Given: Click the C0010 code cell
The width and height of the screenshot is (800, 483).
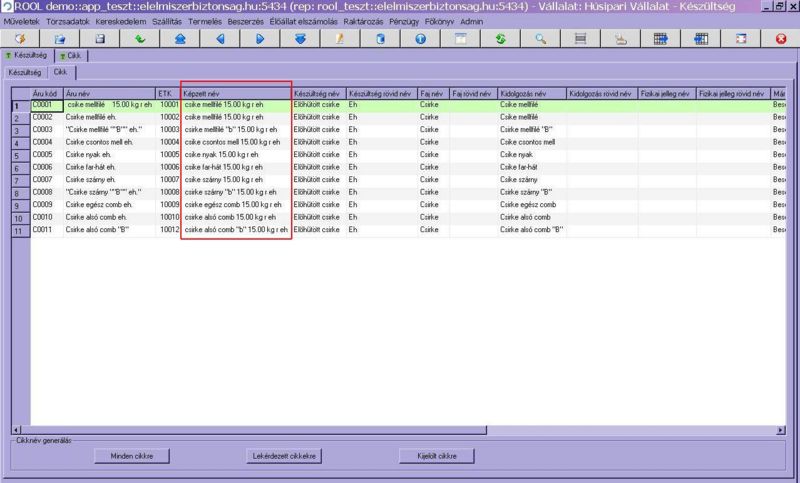Looking at the screenshot, I should pyautogui.click(x=47, y=217).
